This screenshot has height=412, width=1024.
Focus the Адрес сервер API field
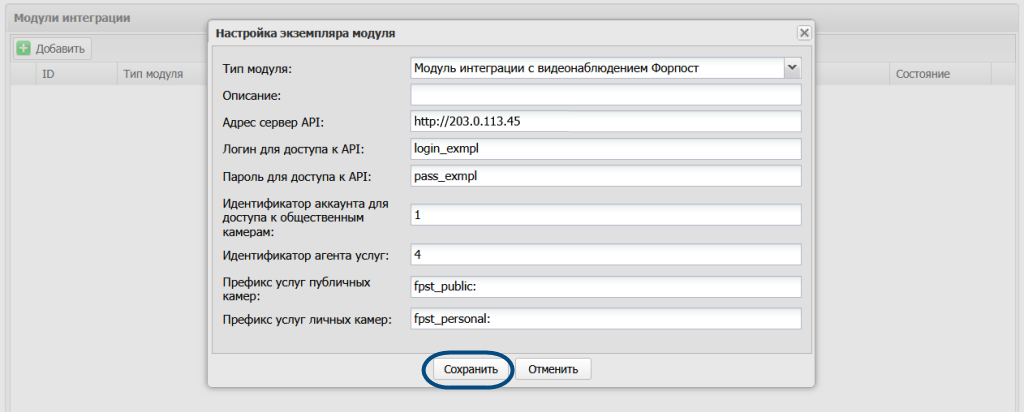coord(605,121)
